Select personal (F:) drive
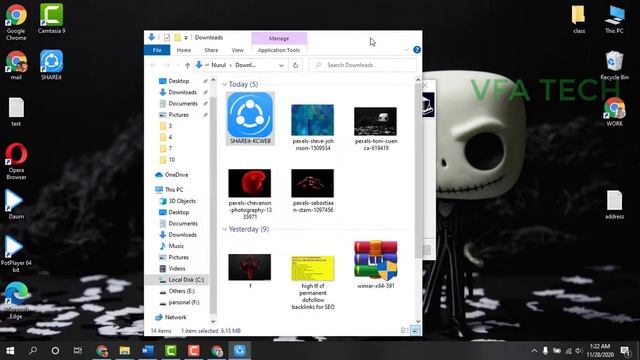This screenshot has width=640, height=360. [x=184, y=302]
